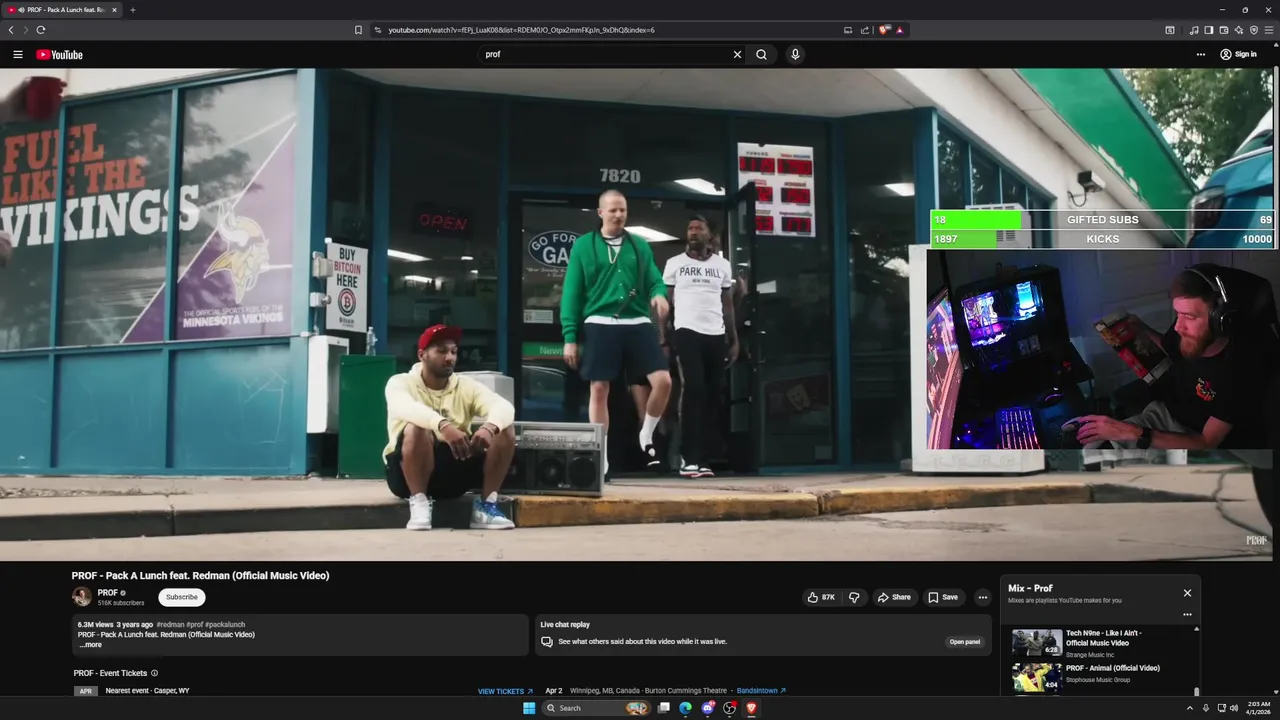Image resolution: width=1280 pixels, height=720 pixels.
Task: Click the Share button
Action: tap(894, 597)
